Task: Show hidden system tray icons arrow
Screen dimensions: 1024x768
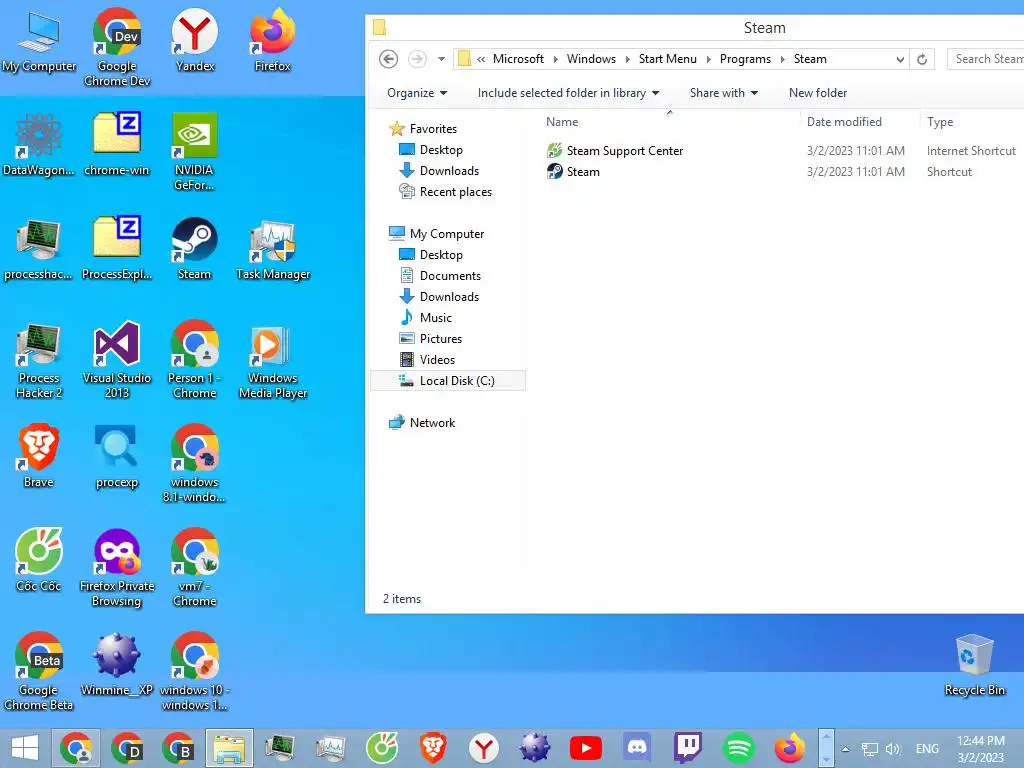Action: 845,749
